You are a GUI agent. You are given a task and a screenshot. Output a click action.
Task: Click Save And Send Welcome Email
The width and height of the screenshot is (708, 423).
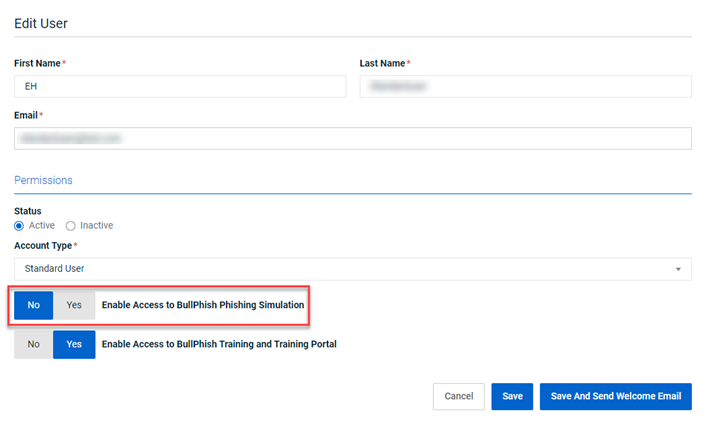tap(615, 396)
